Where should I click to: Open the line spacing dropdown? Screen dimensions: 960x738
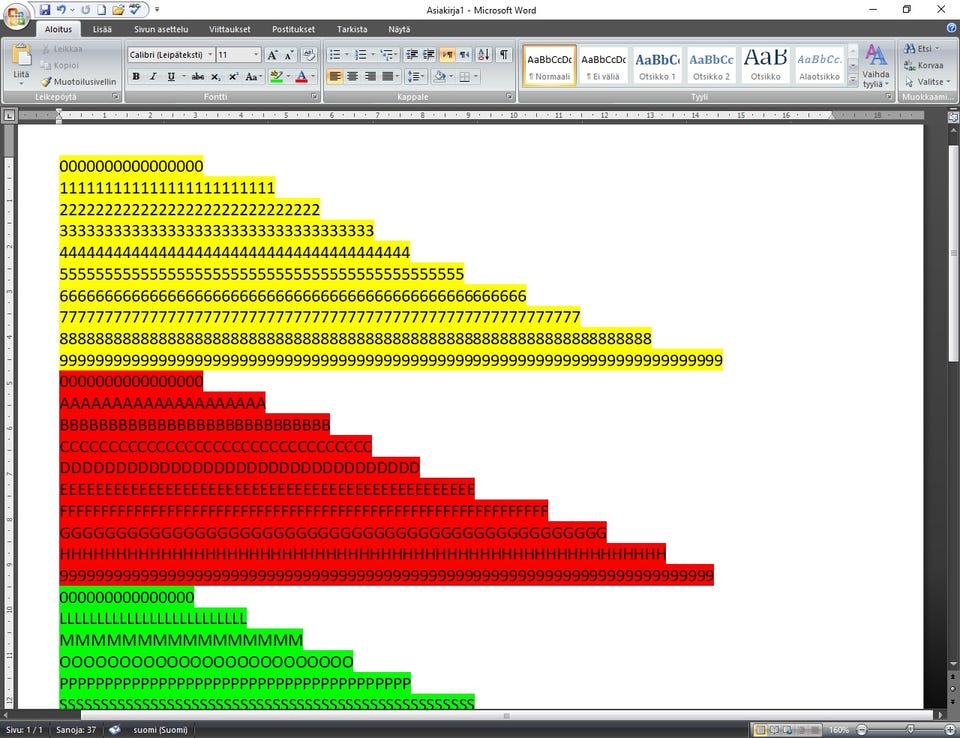(416, 77)
